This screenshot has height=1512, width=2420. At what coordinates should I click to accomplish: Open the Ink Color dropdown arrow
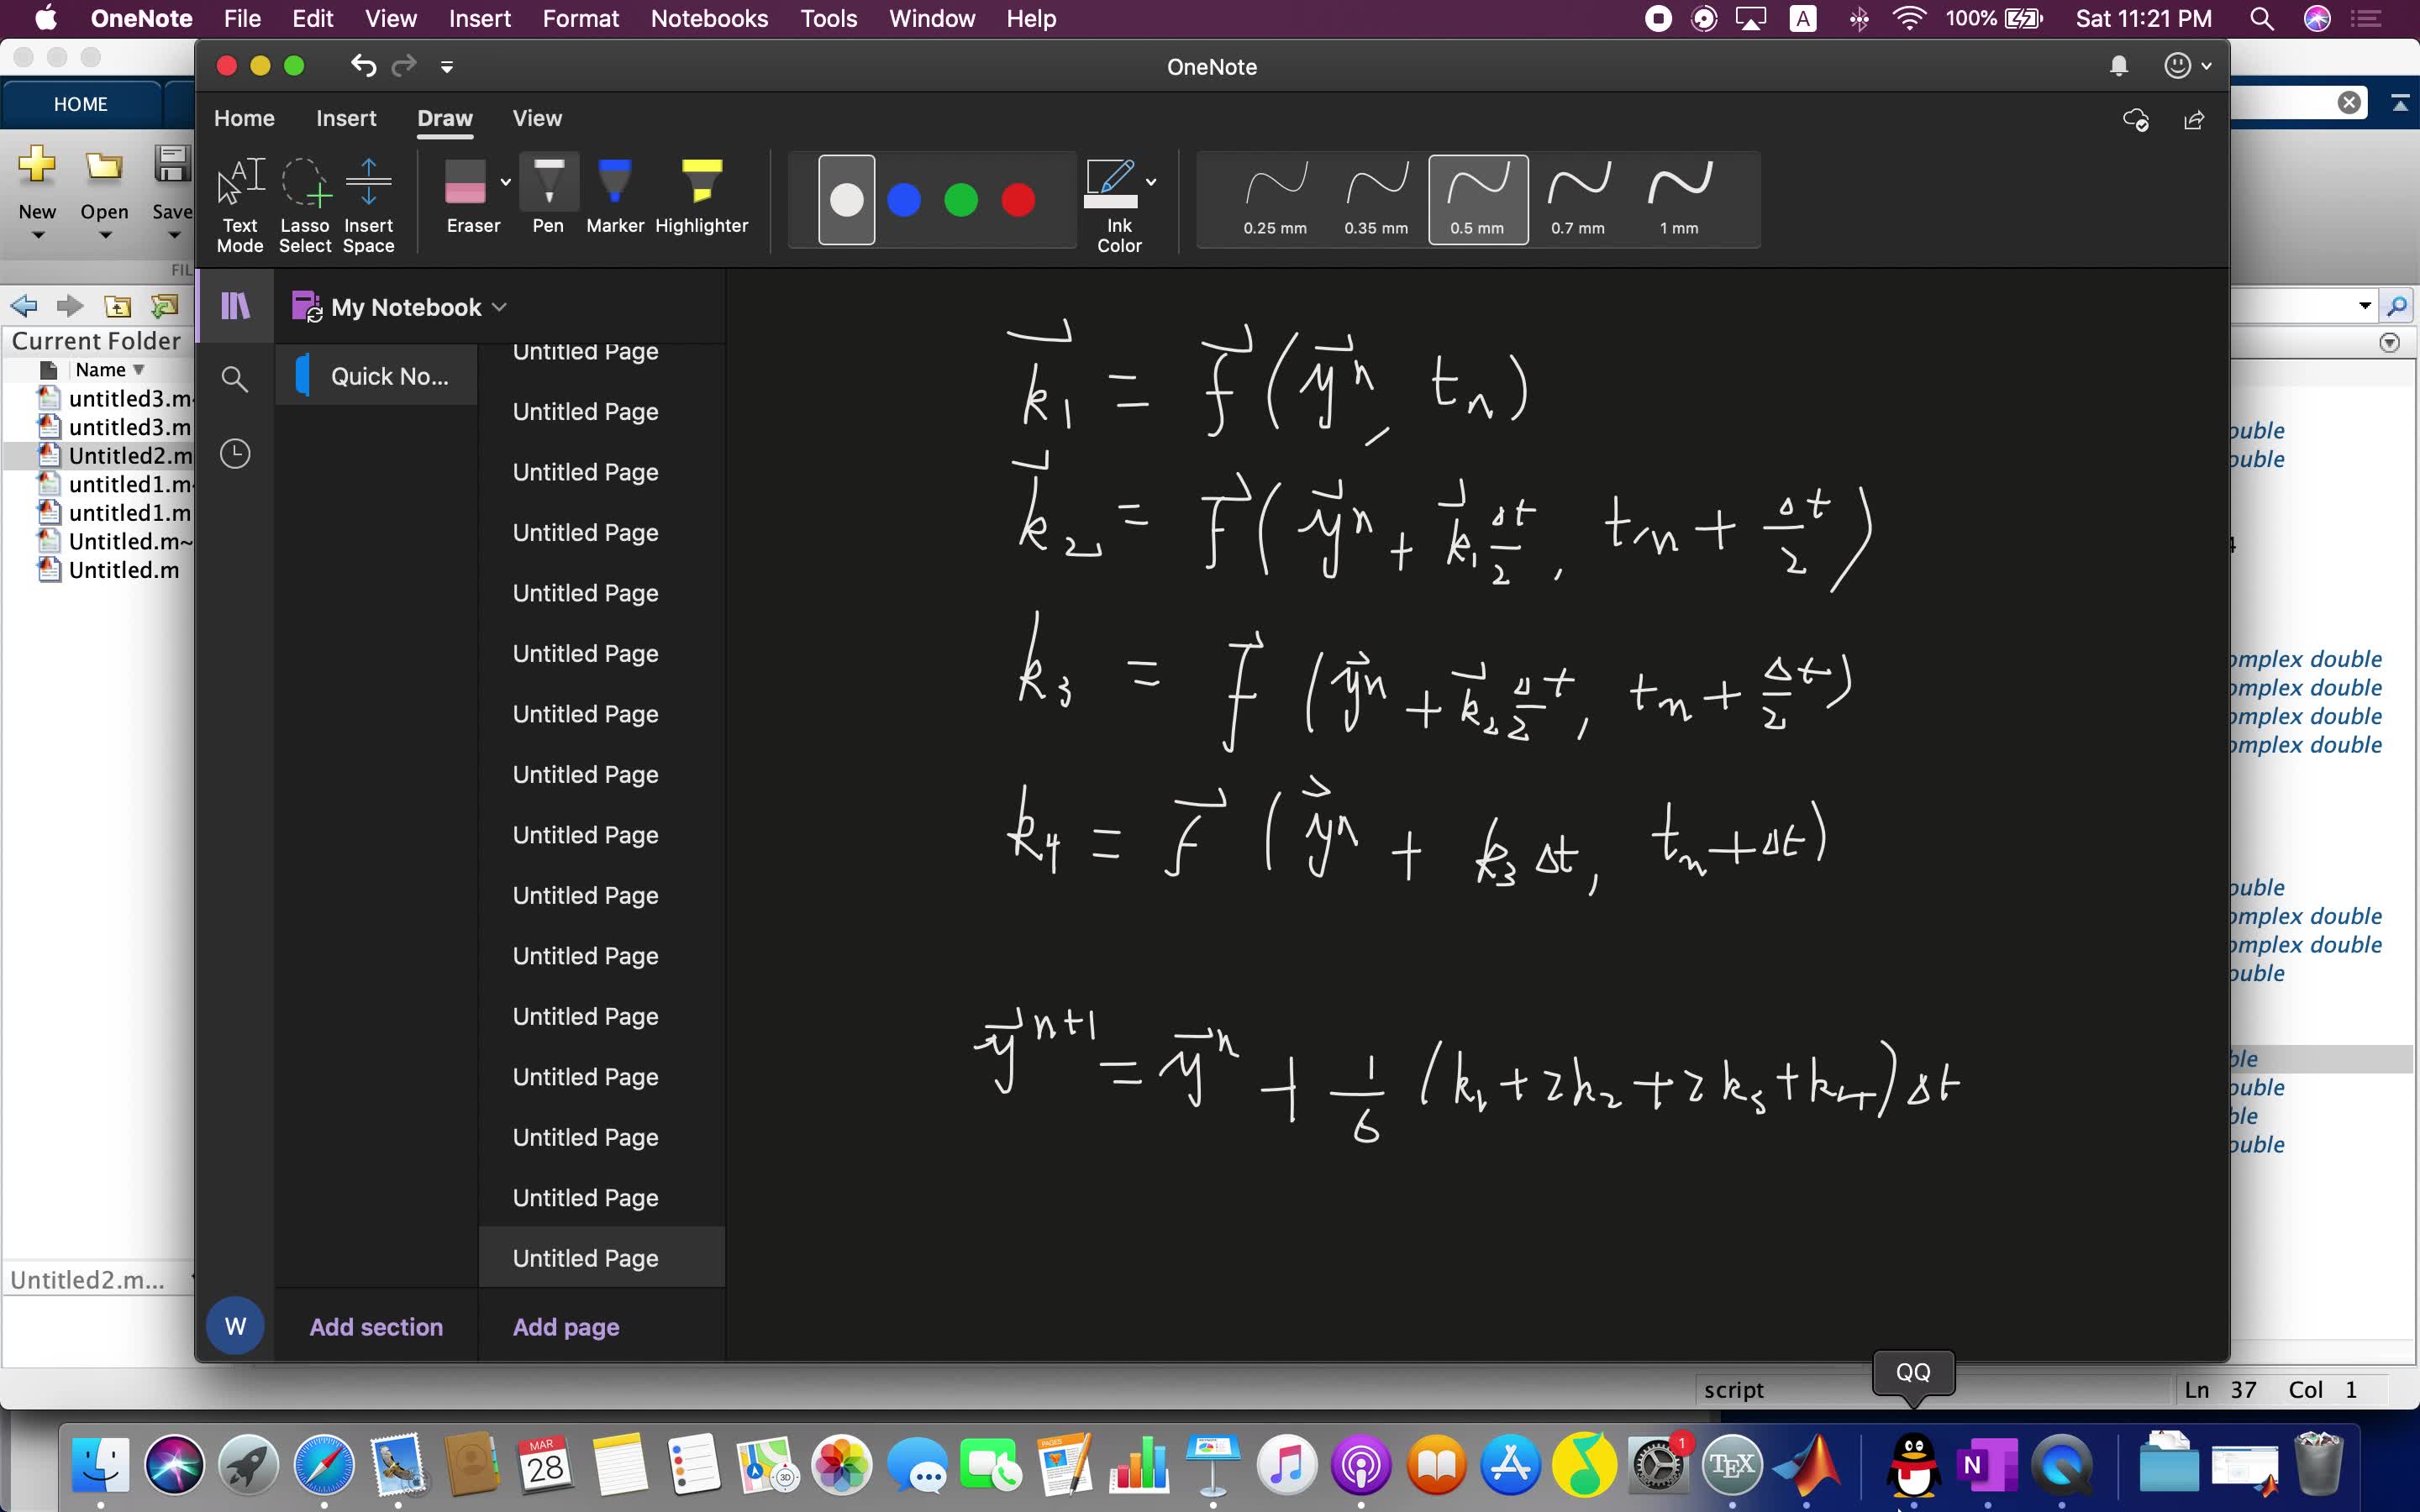[1151, 182]
